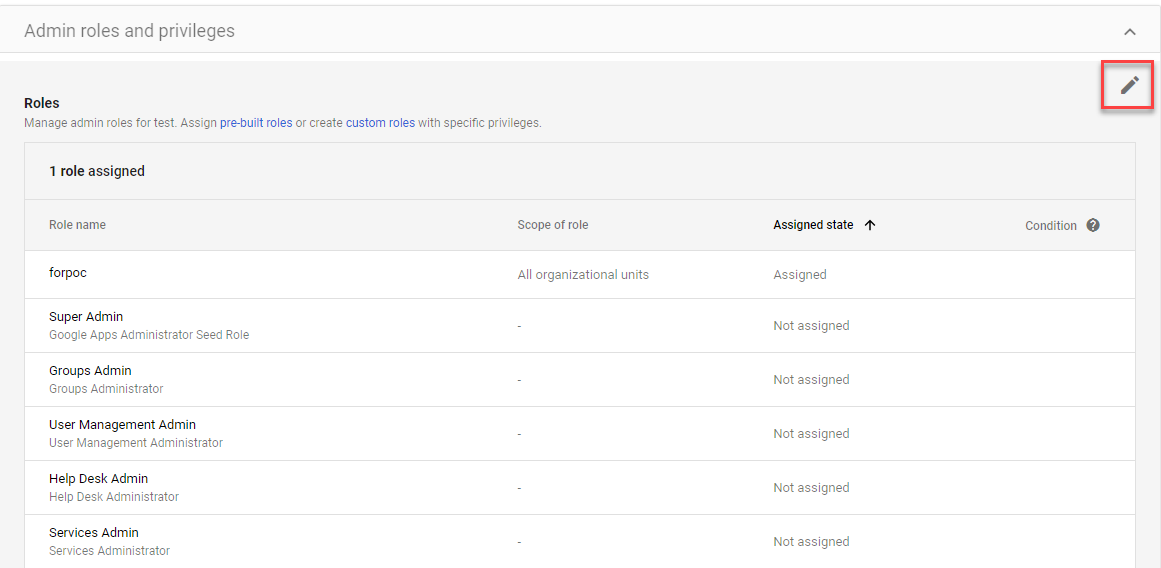Open the pre-built roles link
The height and width of the screenshot is (568, 1161).
256,123
